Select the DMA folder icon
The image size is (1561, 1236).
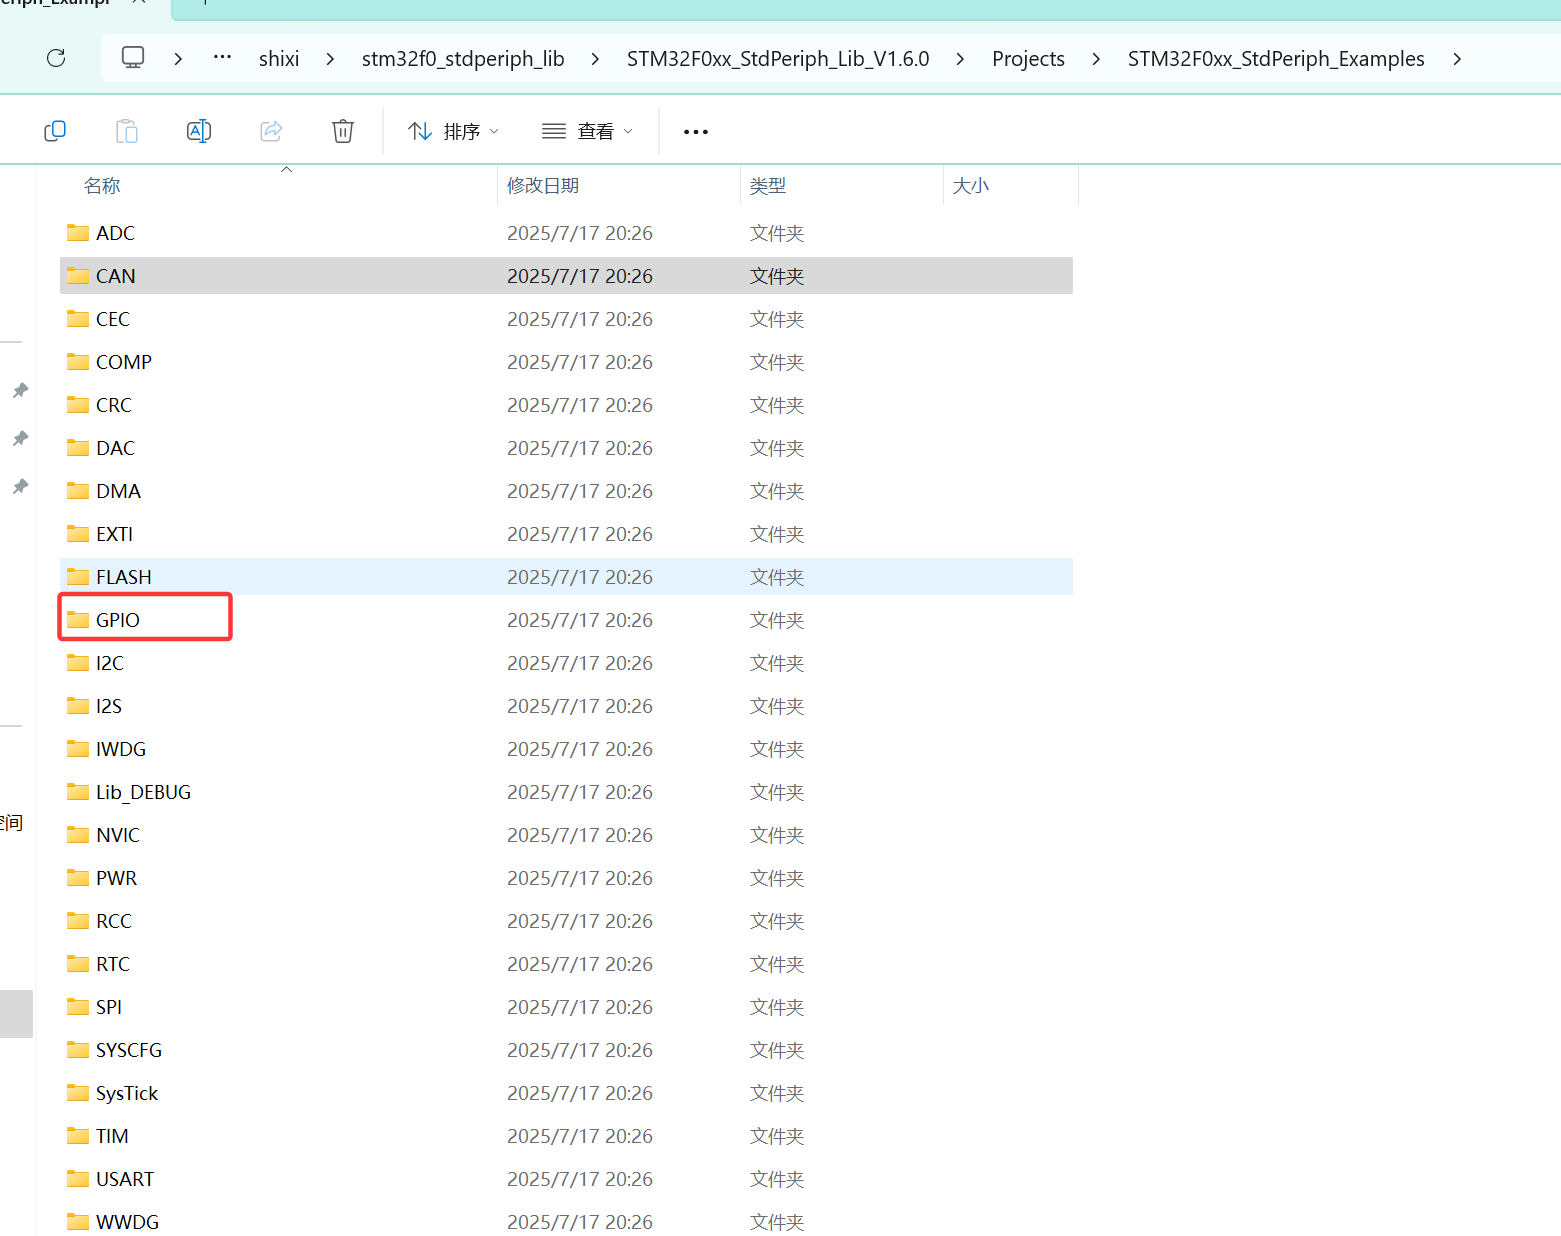coord(78,491)
